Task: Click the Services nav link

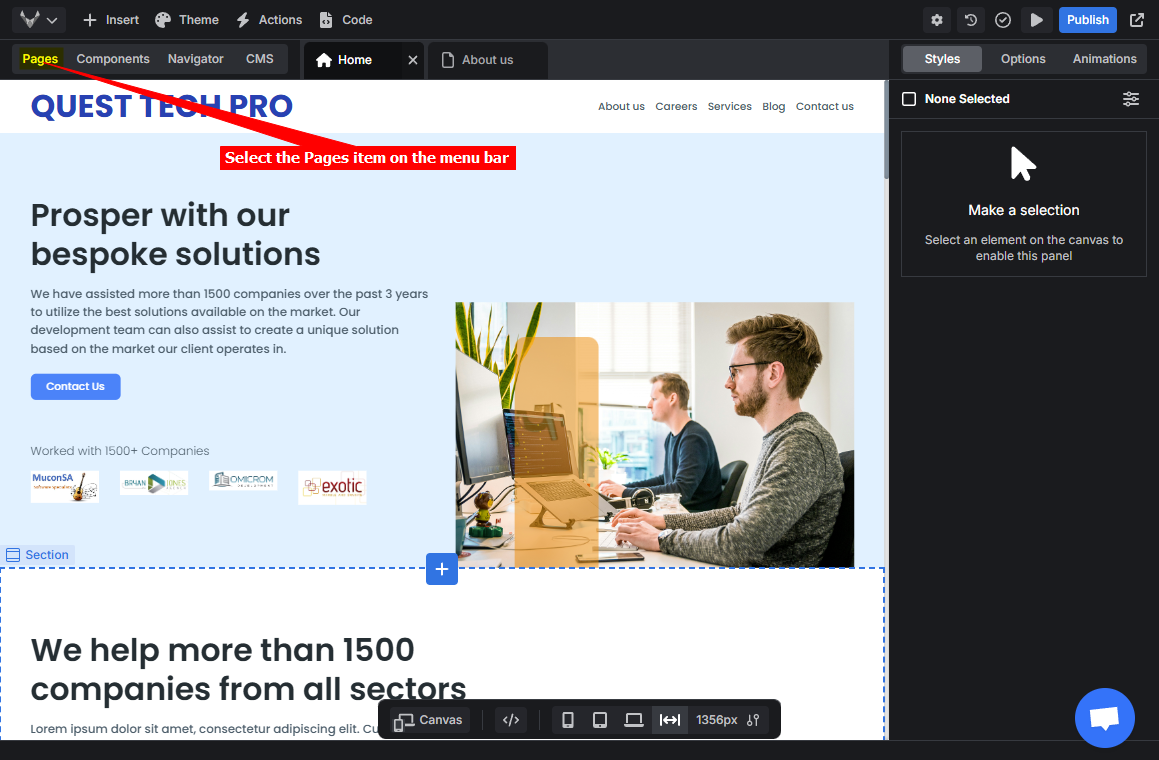Action: (x=730, y=106)
